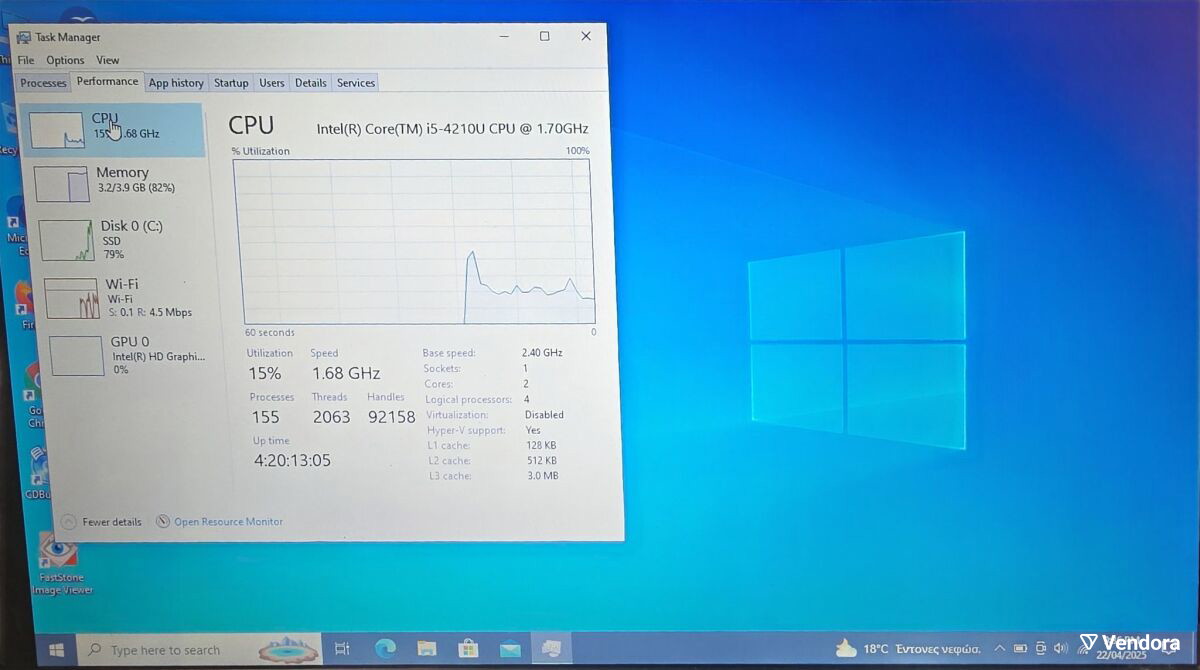Open the Services tab
Screen dimensions: 1200x670
356,83
